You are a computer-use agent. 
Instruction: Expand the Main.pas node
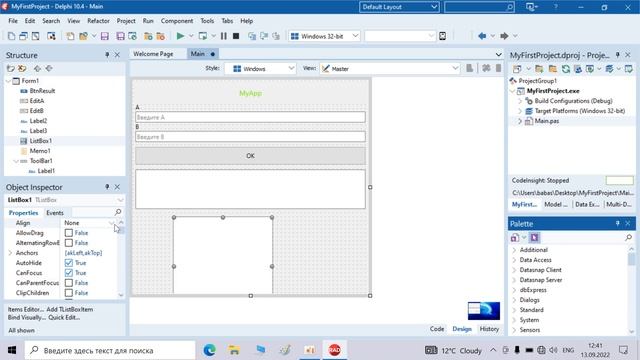tap(520, 121)
